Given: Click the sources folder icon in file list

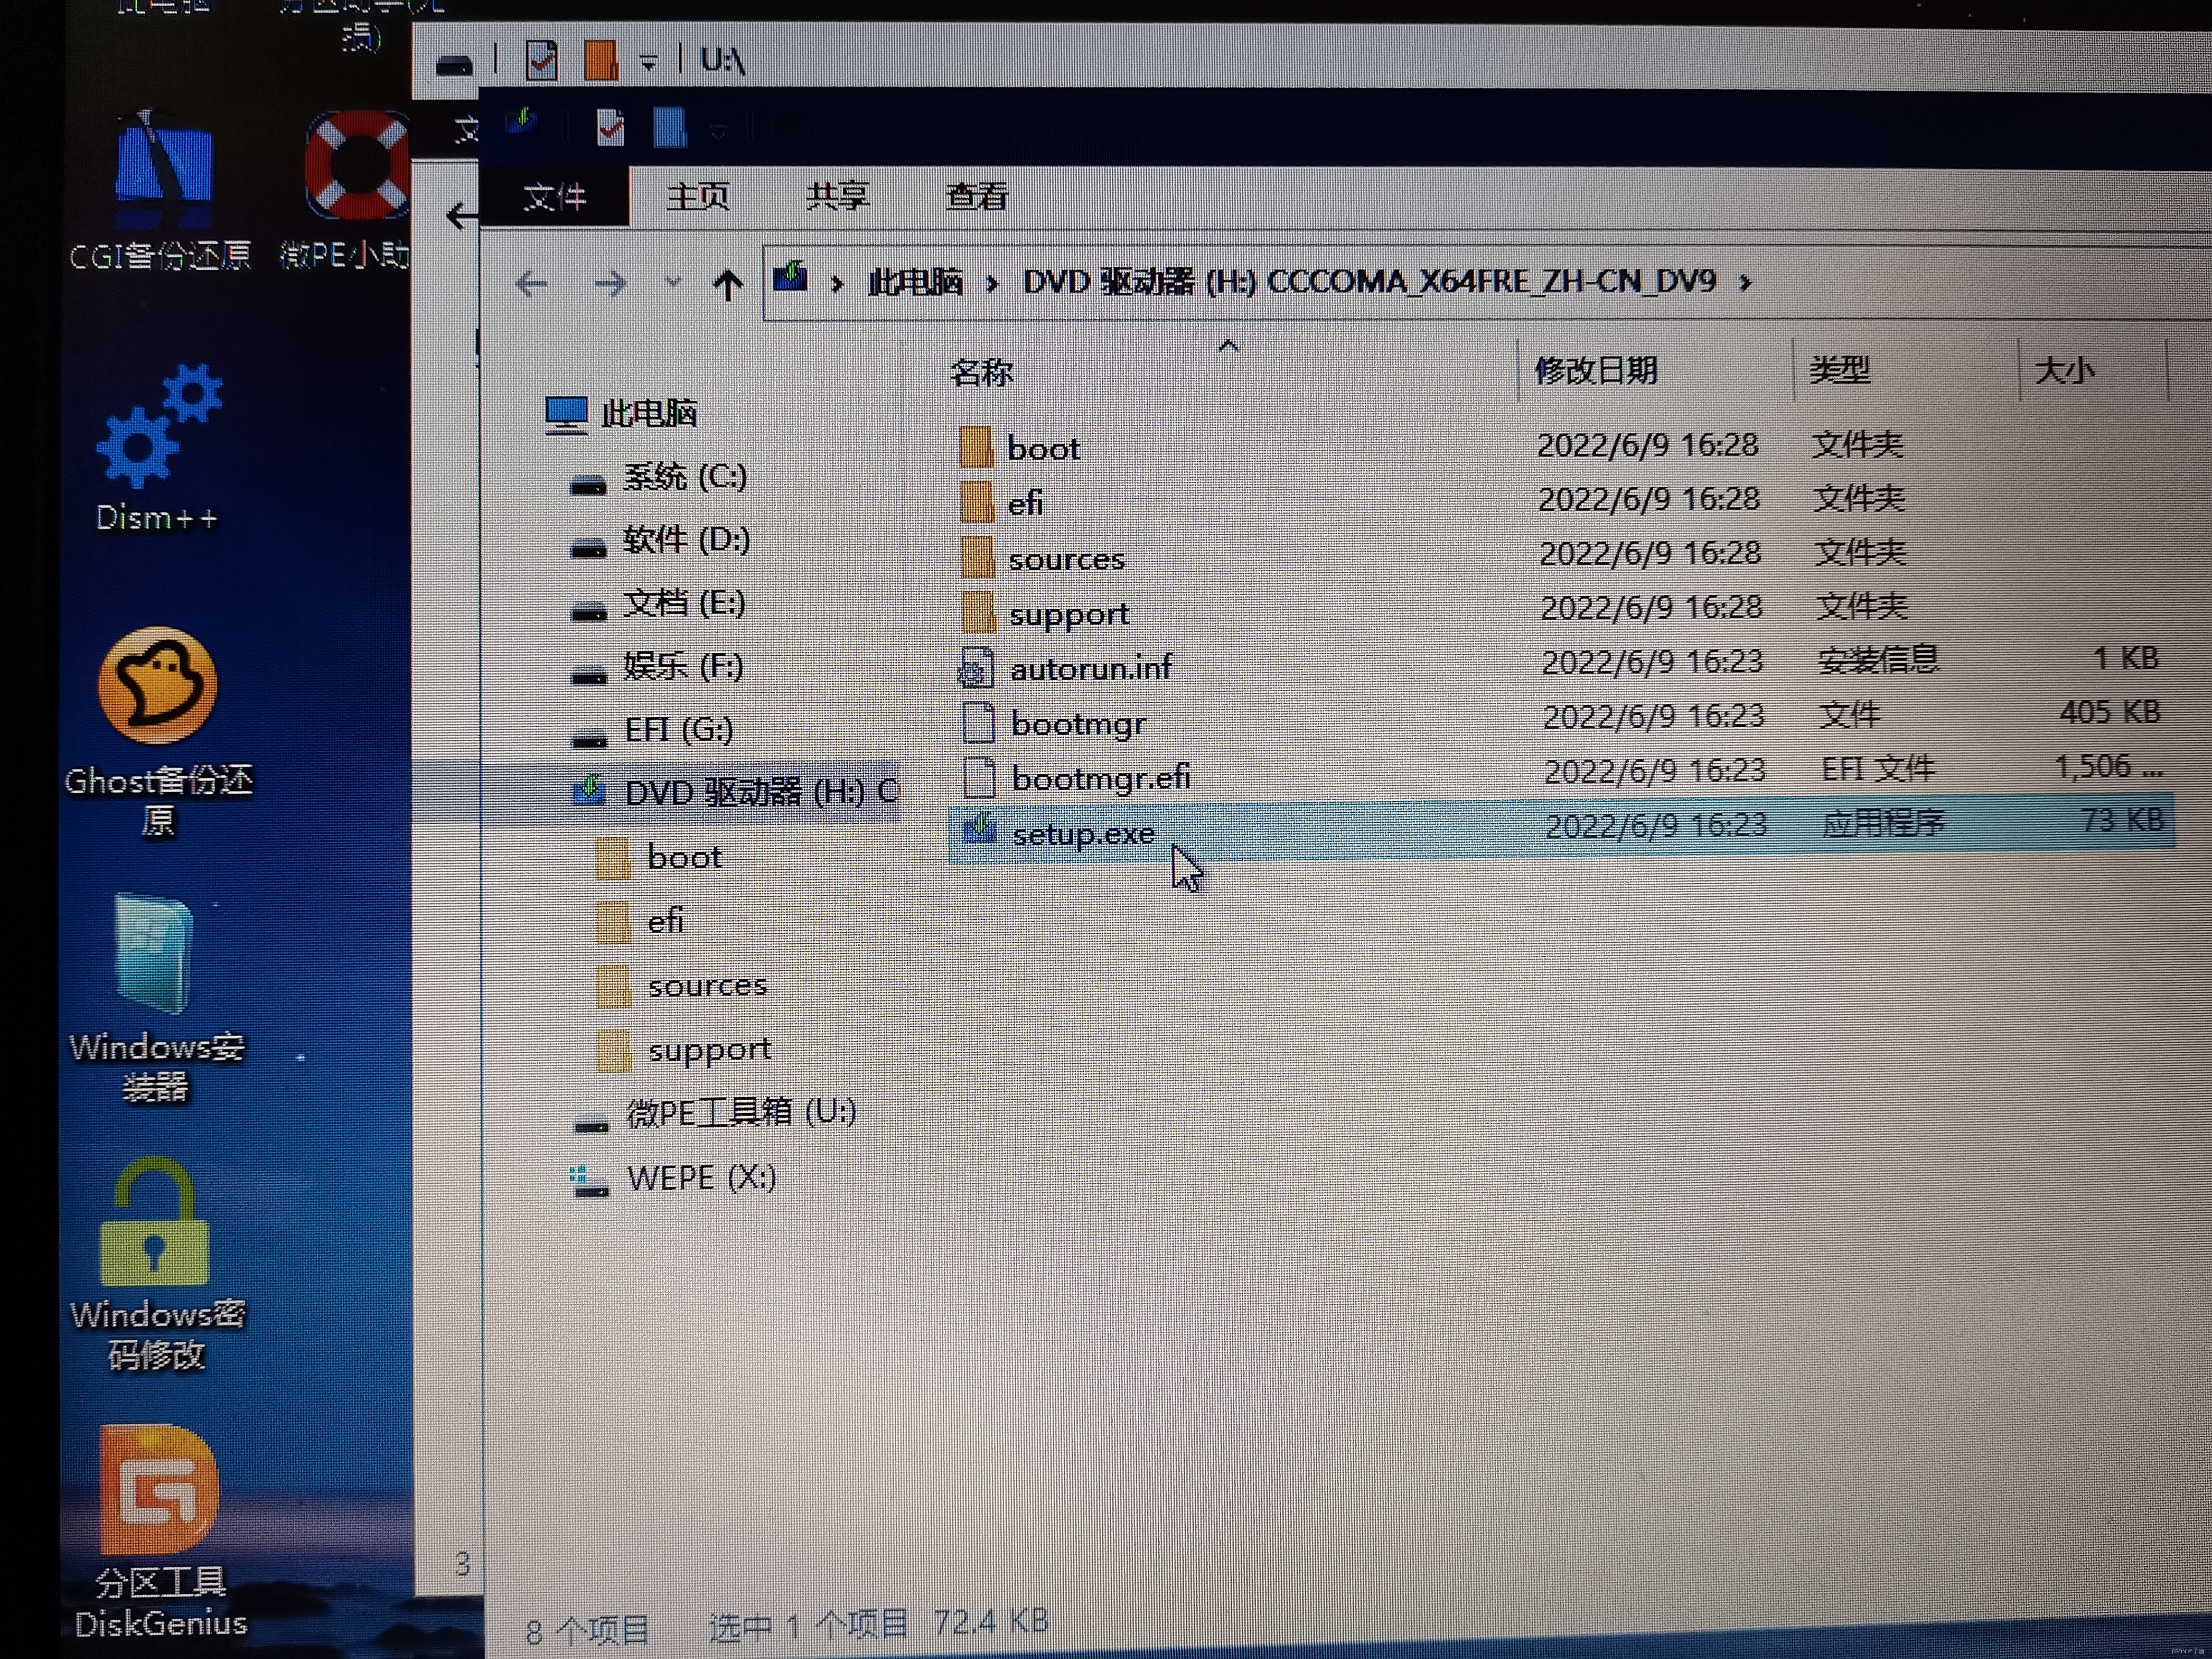Looking at the screenshot, I should (x=978, y=557).
